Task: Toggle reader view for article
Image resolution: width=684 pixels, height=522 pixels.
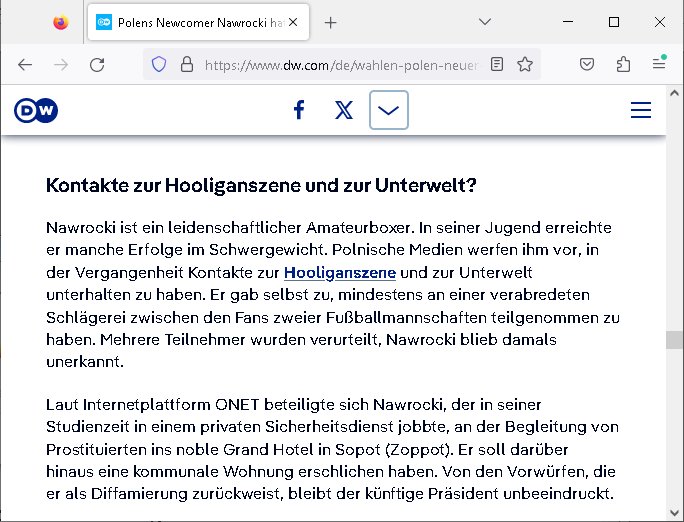Action: pyautogui.click(x=497, y=65)
